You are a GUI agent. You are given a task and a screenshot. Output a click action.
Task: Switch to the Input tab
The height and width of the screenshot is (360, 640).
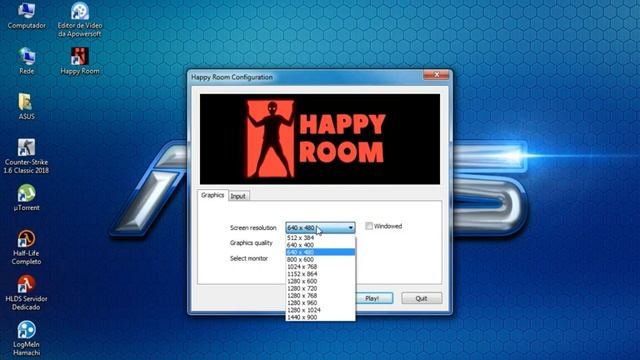click(x=238, y=196)
